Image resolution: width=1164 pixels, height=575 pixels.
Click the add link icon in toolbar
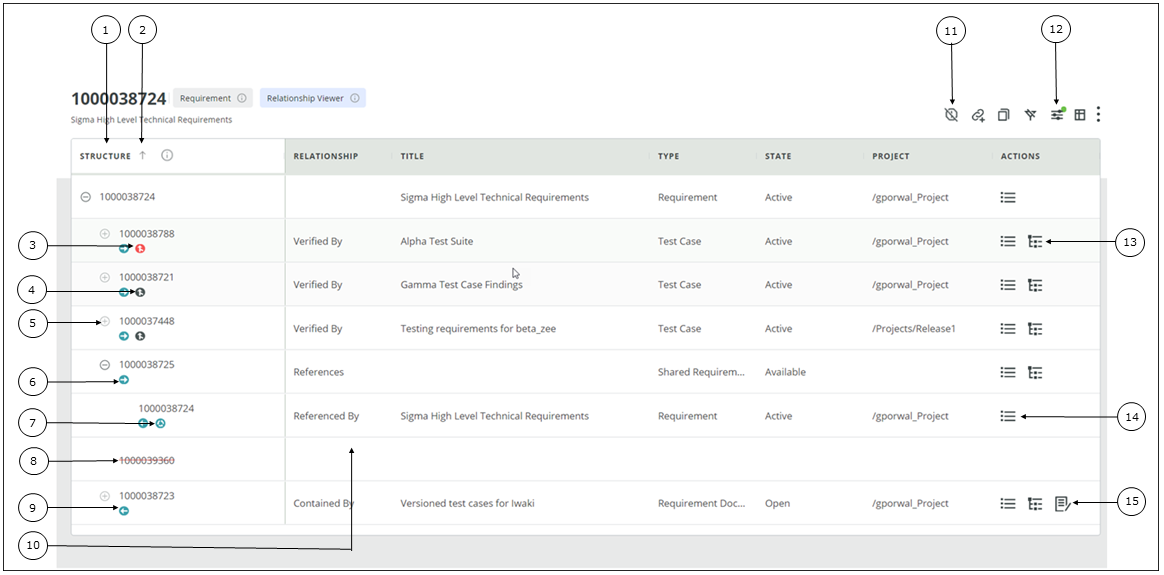pos(978,115)
